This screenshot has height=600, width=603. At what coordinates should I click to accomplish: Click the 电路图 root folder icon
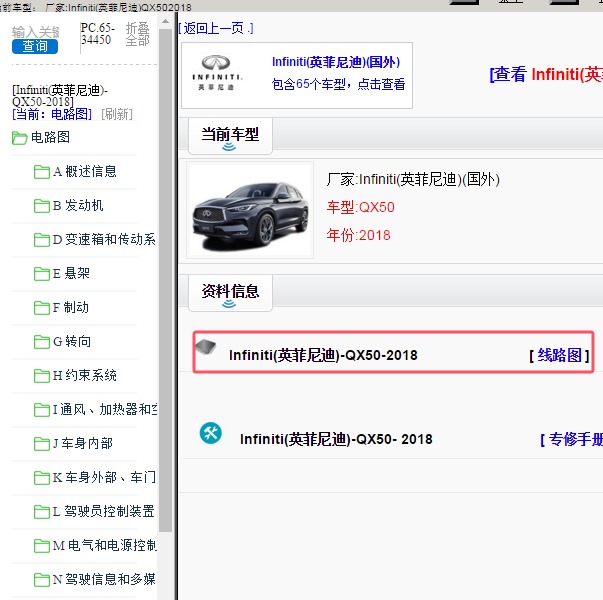(x=19, y=138)
